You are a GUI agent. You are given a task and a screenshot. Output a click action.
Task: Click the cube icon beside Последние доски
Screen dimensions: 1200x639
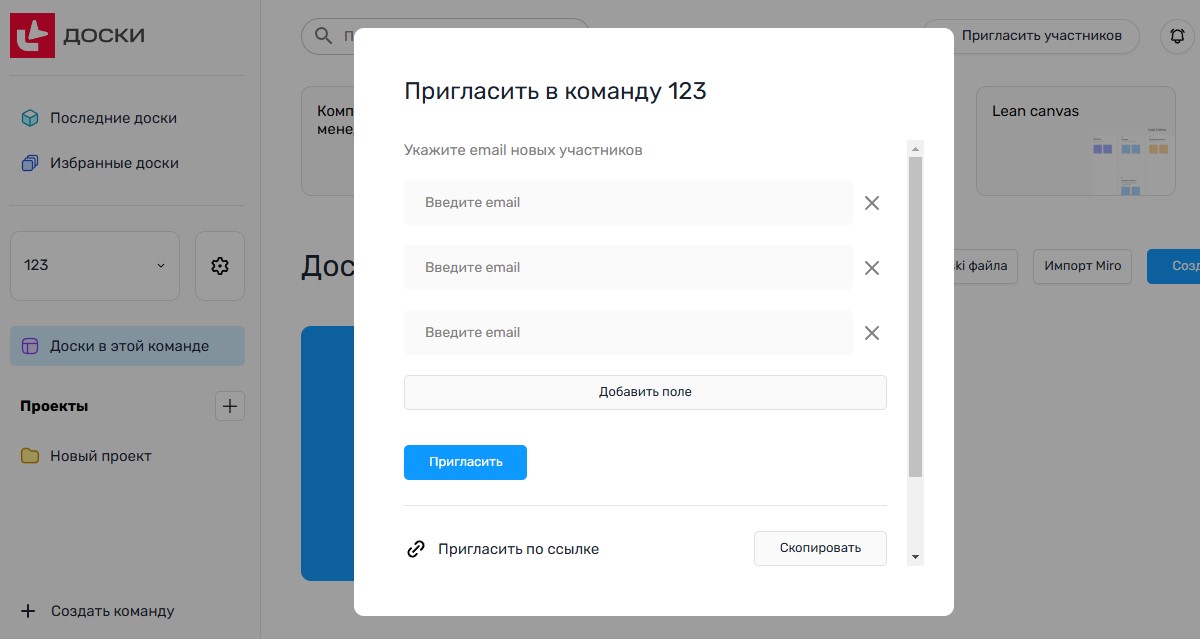coord(30,118)
